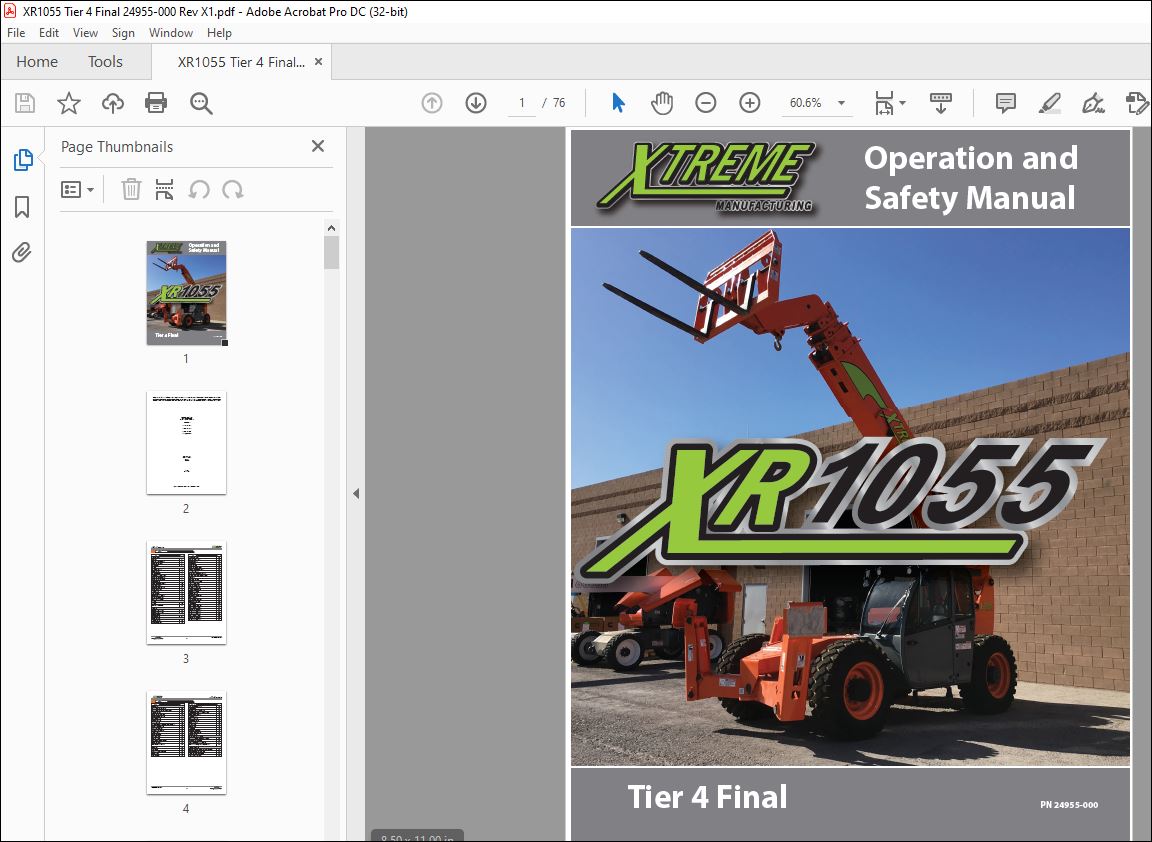Select the Highlight text tool

1050,103
